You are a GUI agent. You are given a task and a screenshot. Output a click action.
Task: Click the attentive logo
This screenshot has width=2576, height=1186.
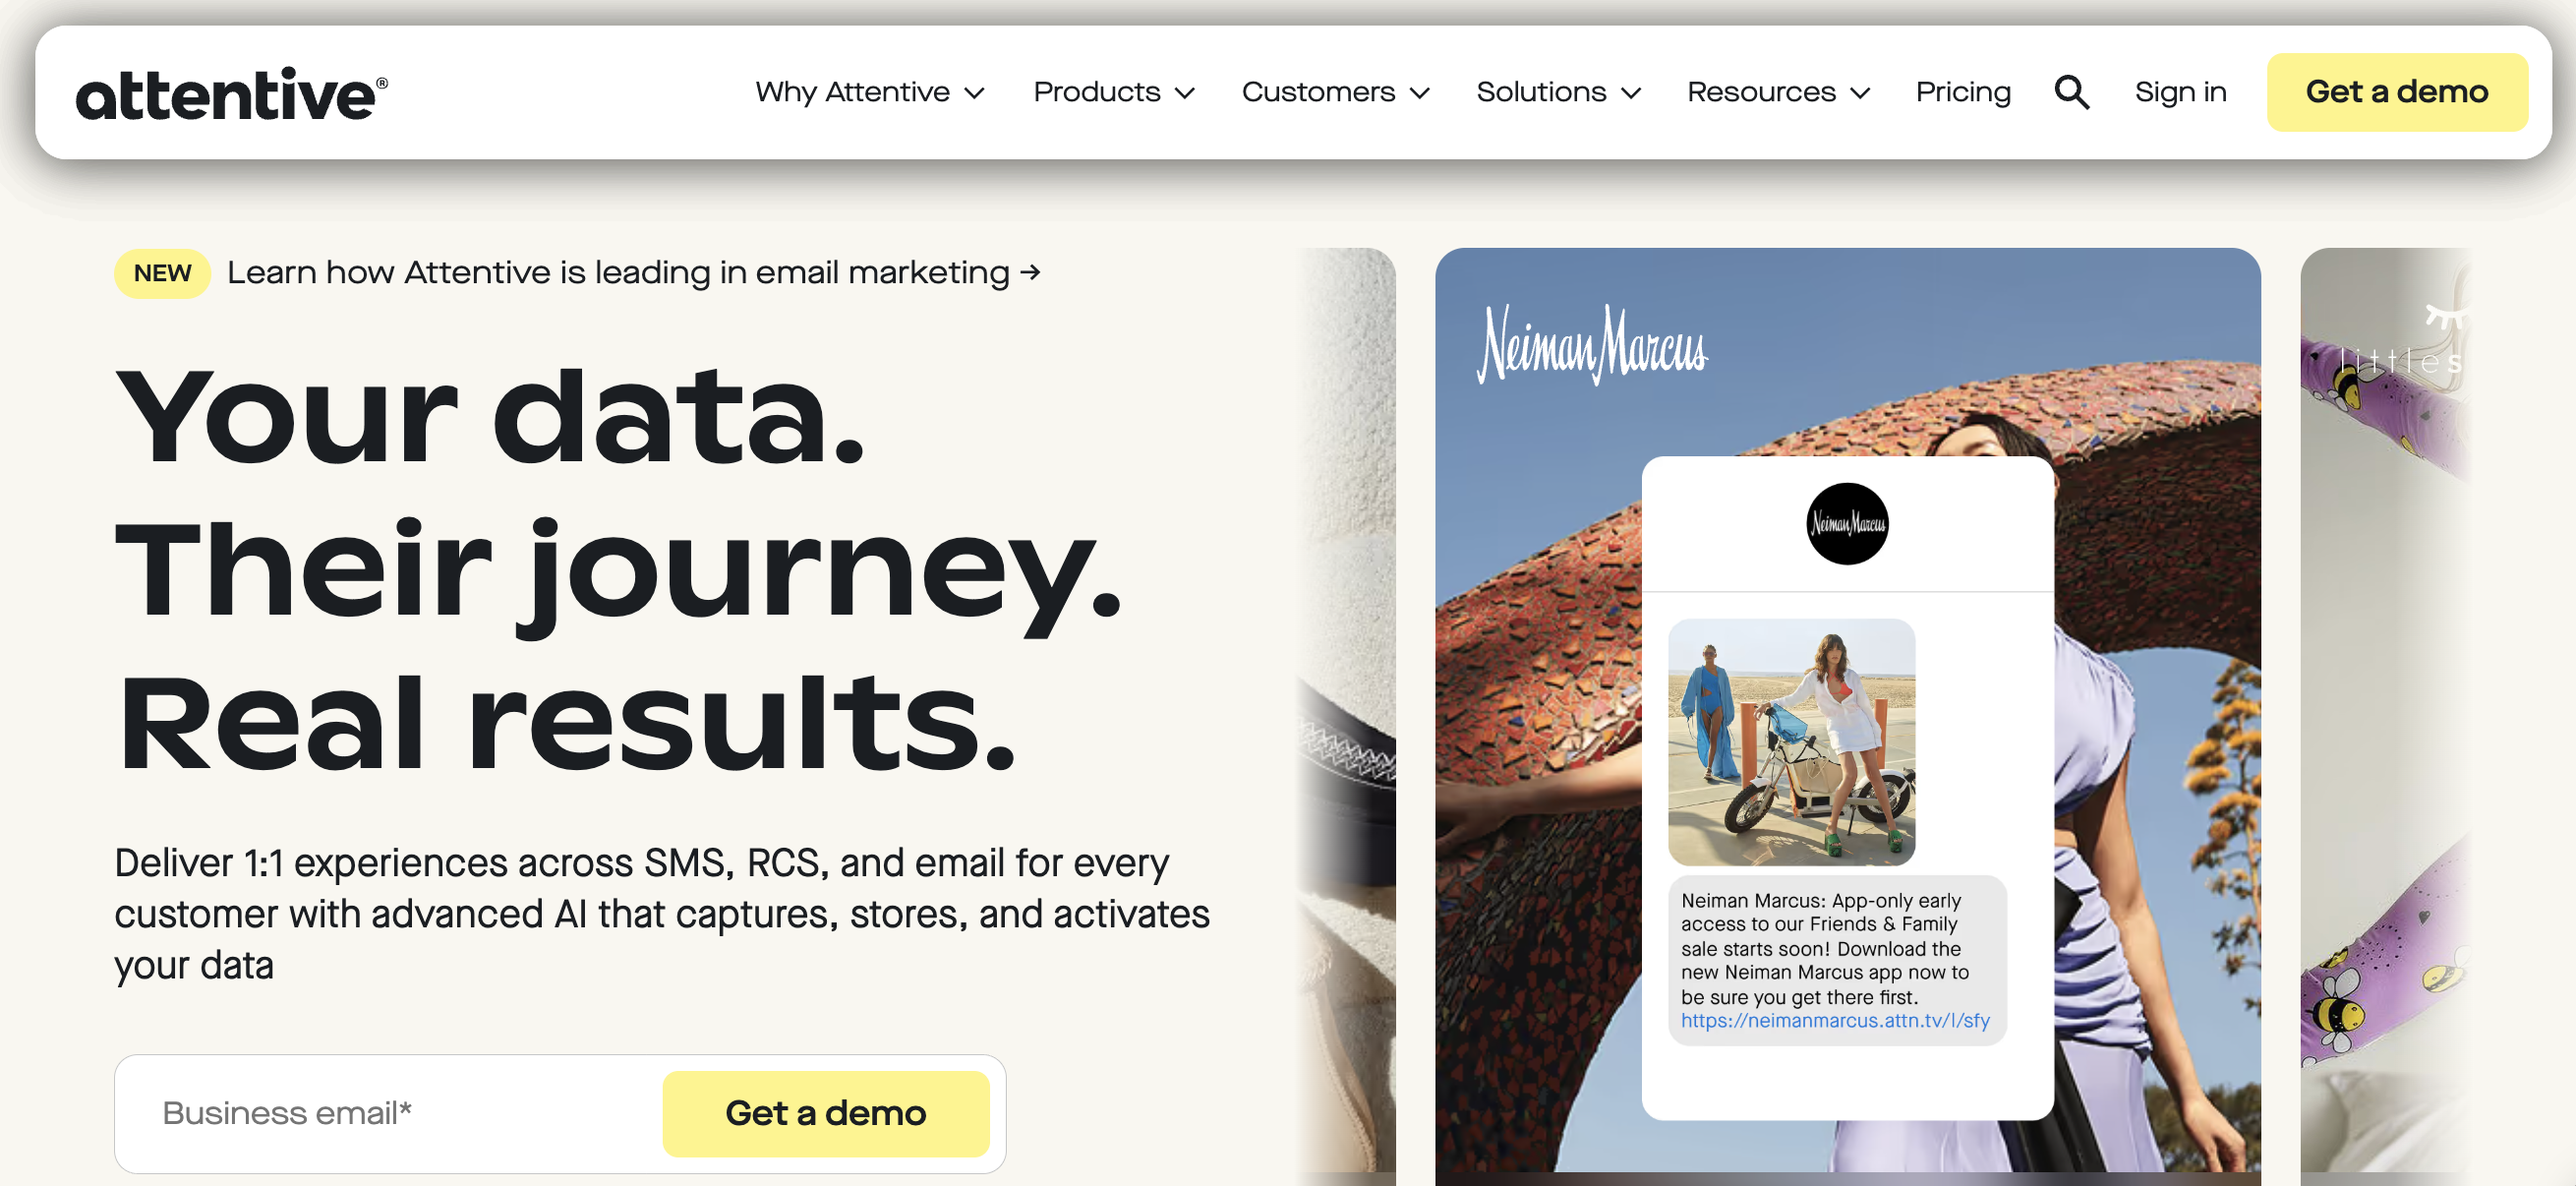(232, 94)
